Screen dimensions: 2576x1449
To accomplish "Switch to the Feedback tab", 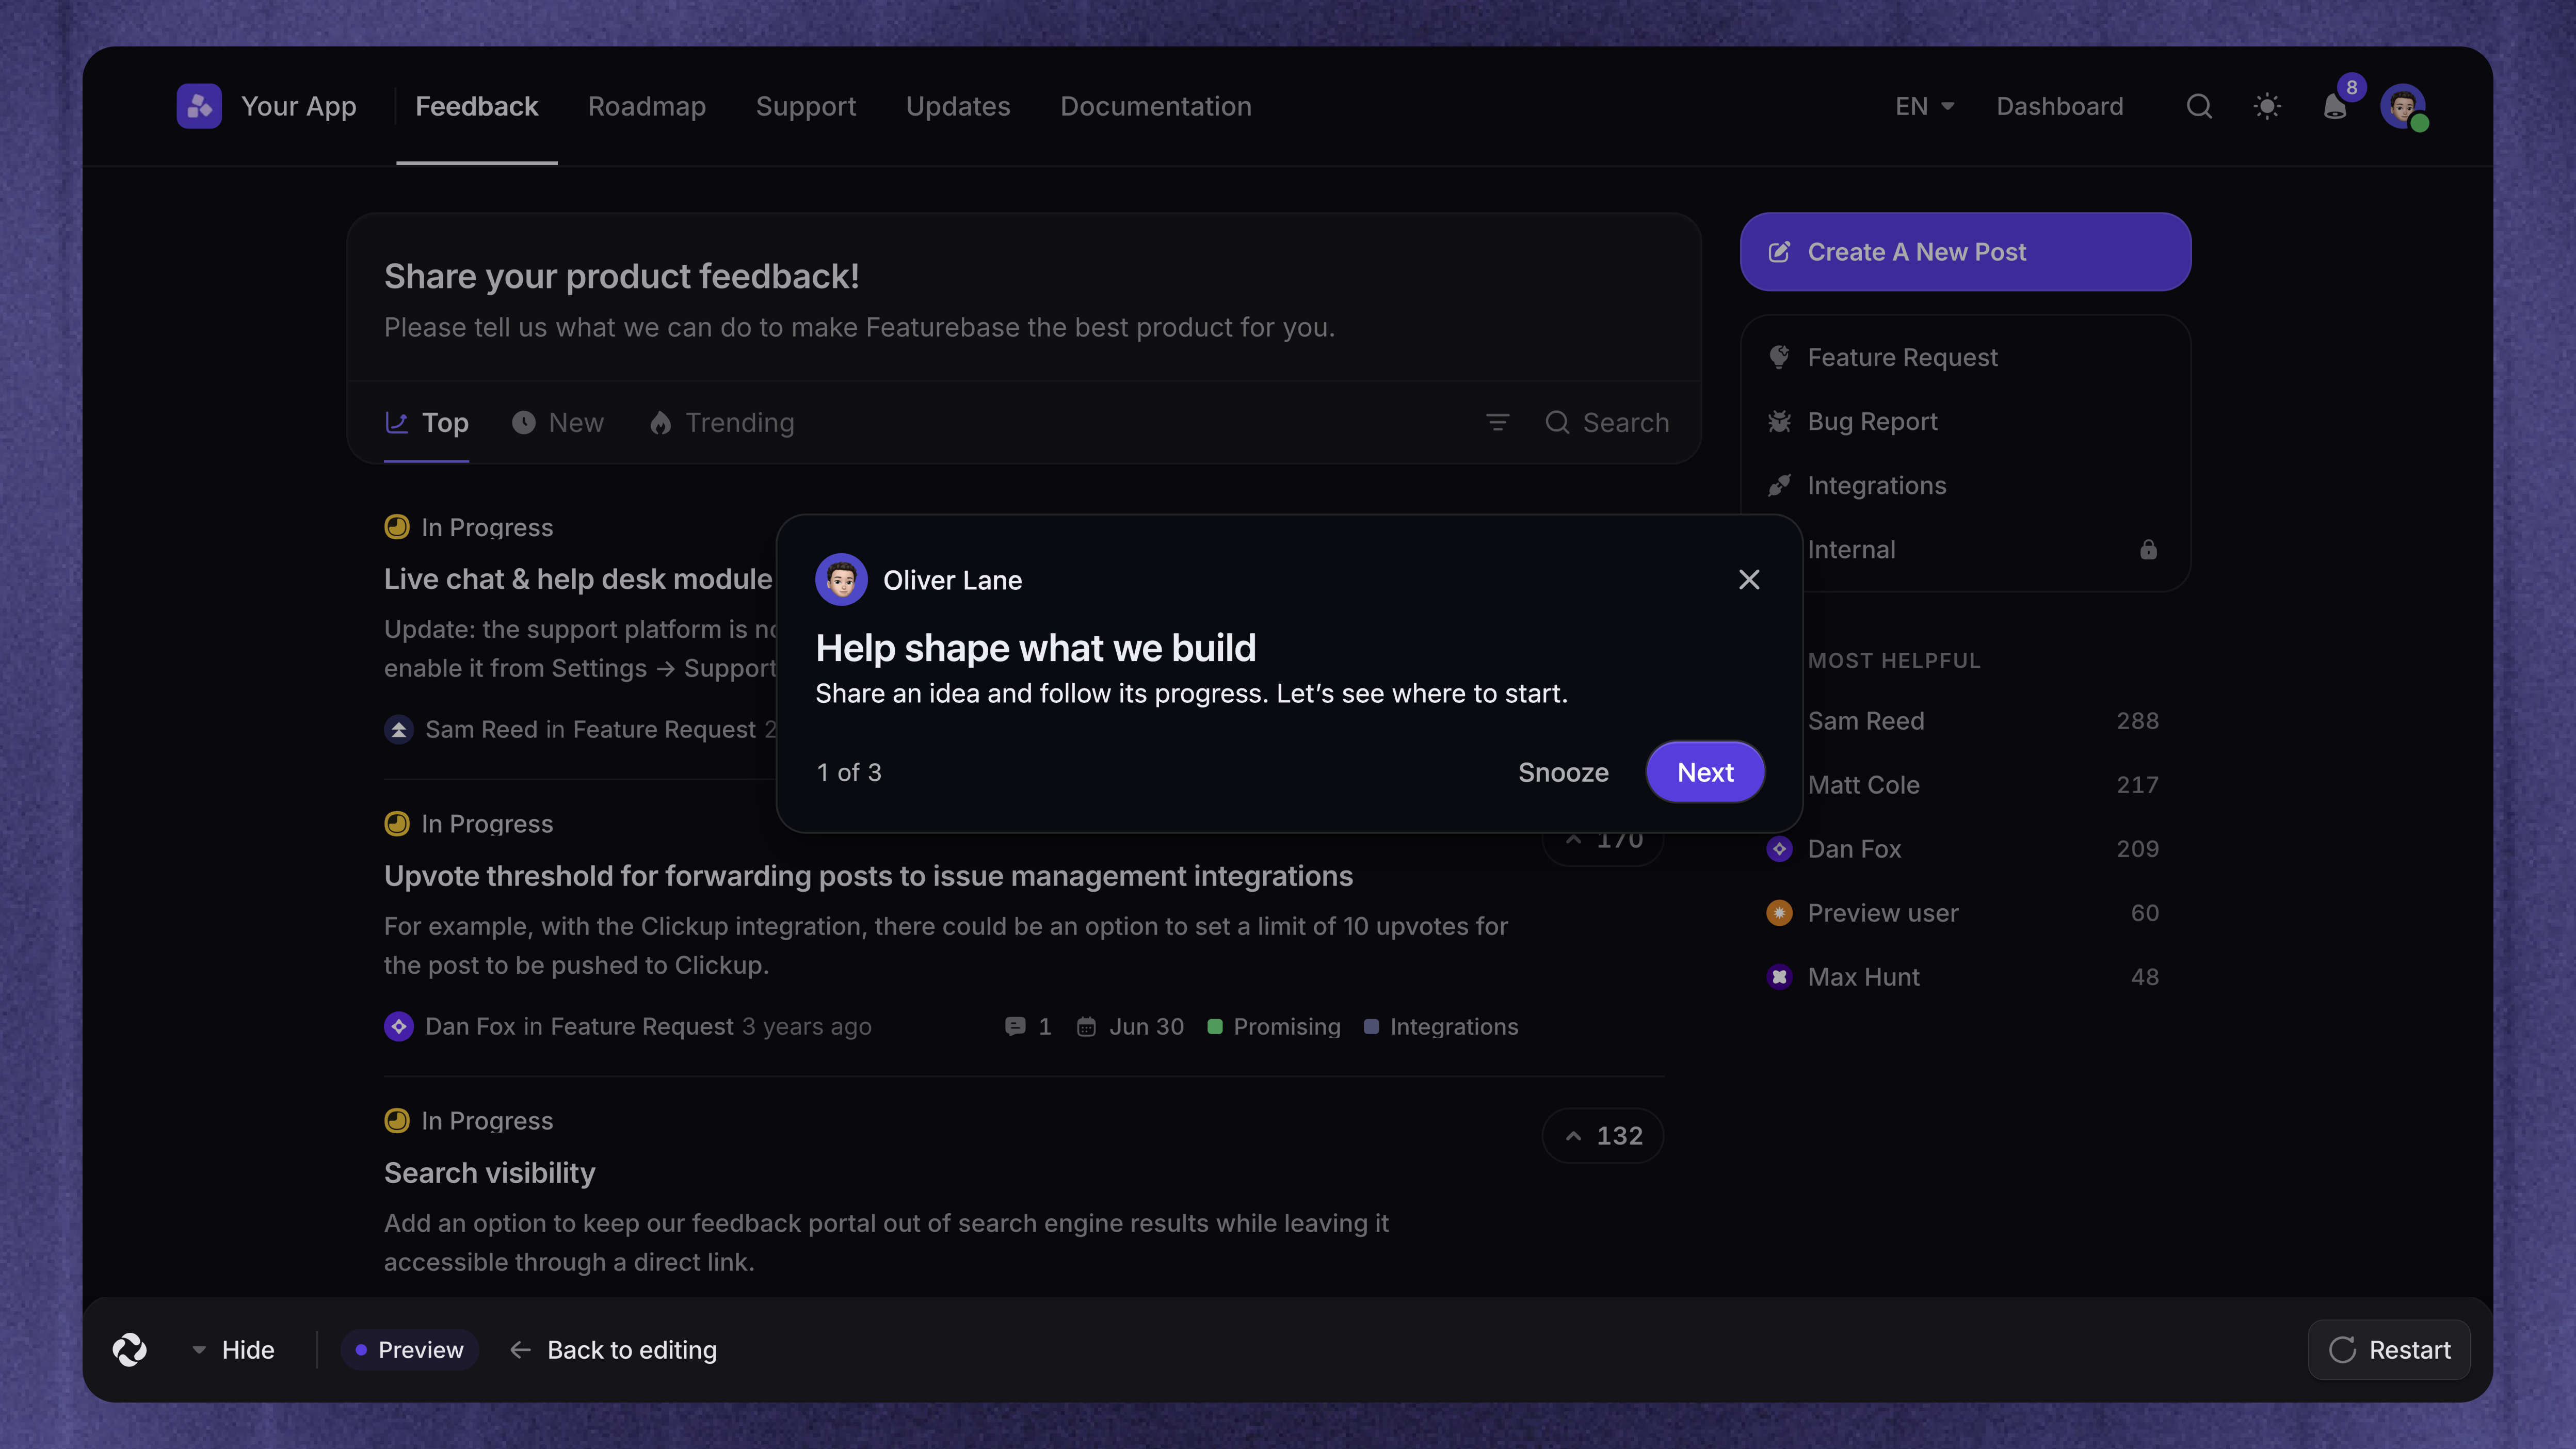I will 476,106.
